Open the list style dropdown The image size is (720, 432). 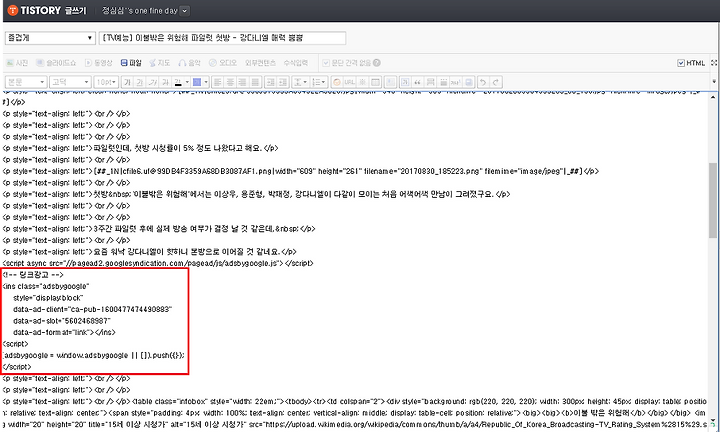point(319,82)
